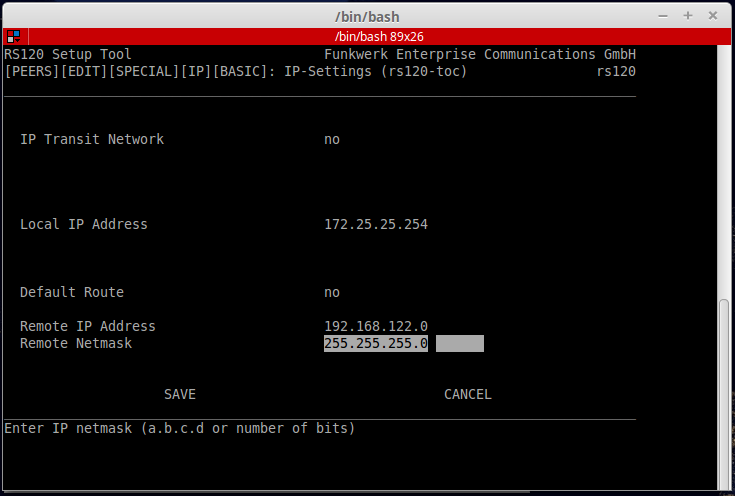
Task: Click the terminal's vertical scrollbar thumb
Action: pyautogui.click(x=726, y=389)
